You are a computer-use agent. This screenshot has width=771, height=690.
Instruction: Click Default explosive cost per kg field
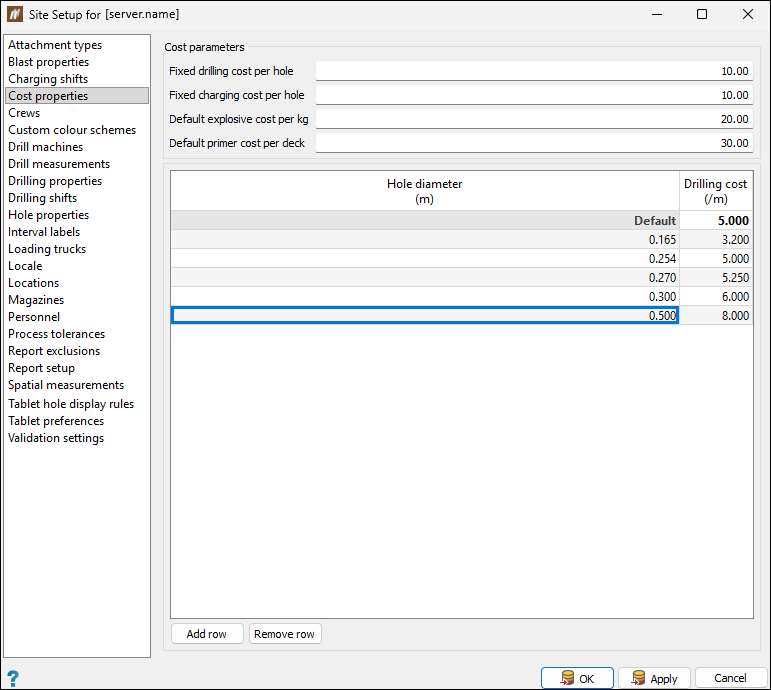coord(534,119)
